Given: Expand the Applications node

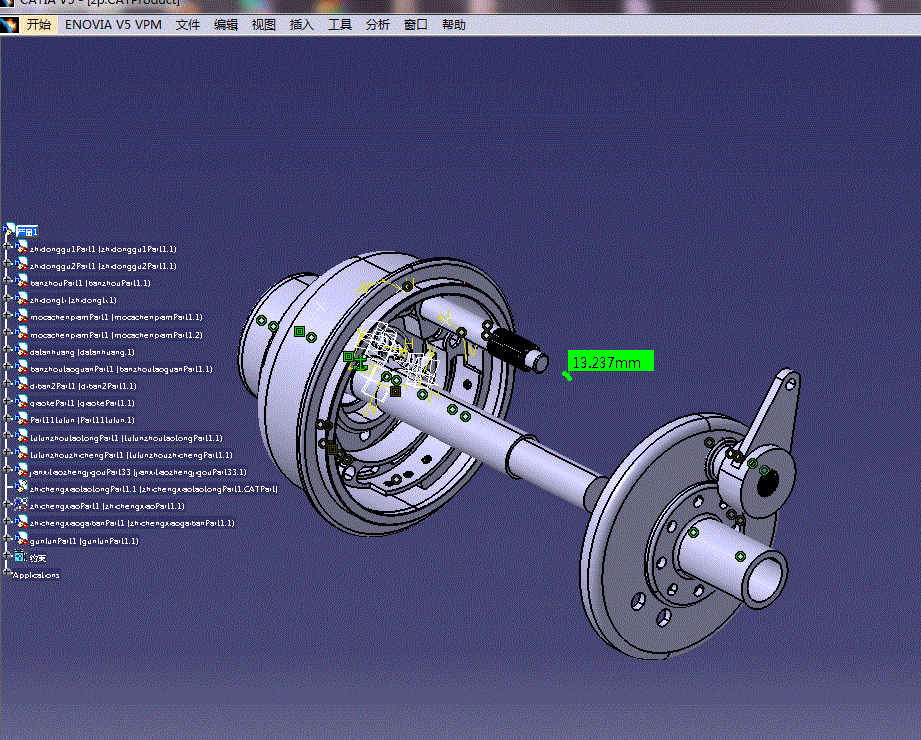Looking at the screenshot, I should pyautogui.click(x=7, y=571).
